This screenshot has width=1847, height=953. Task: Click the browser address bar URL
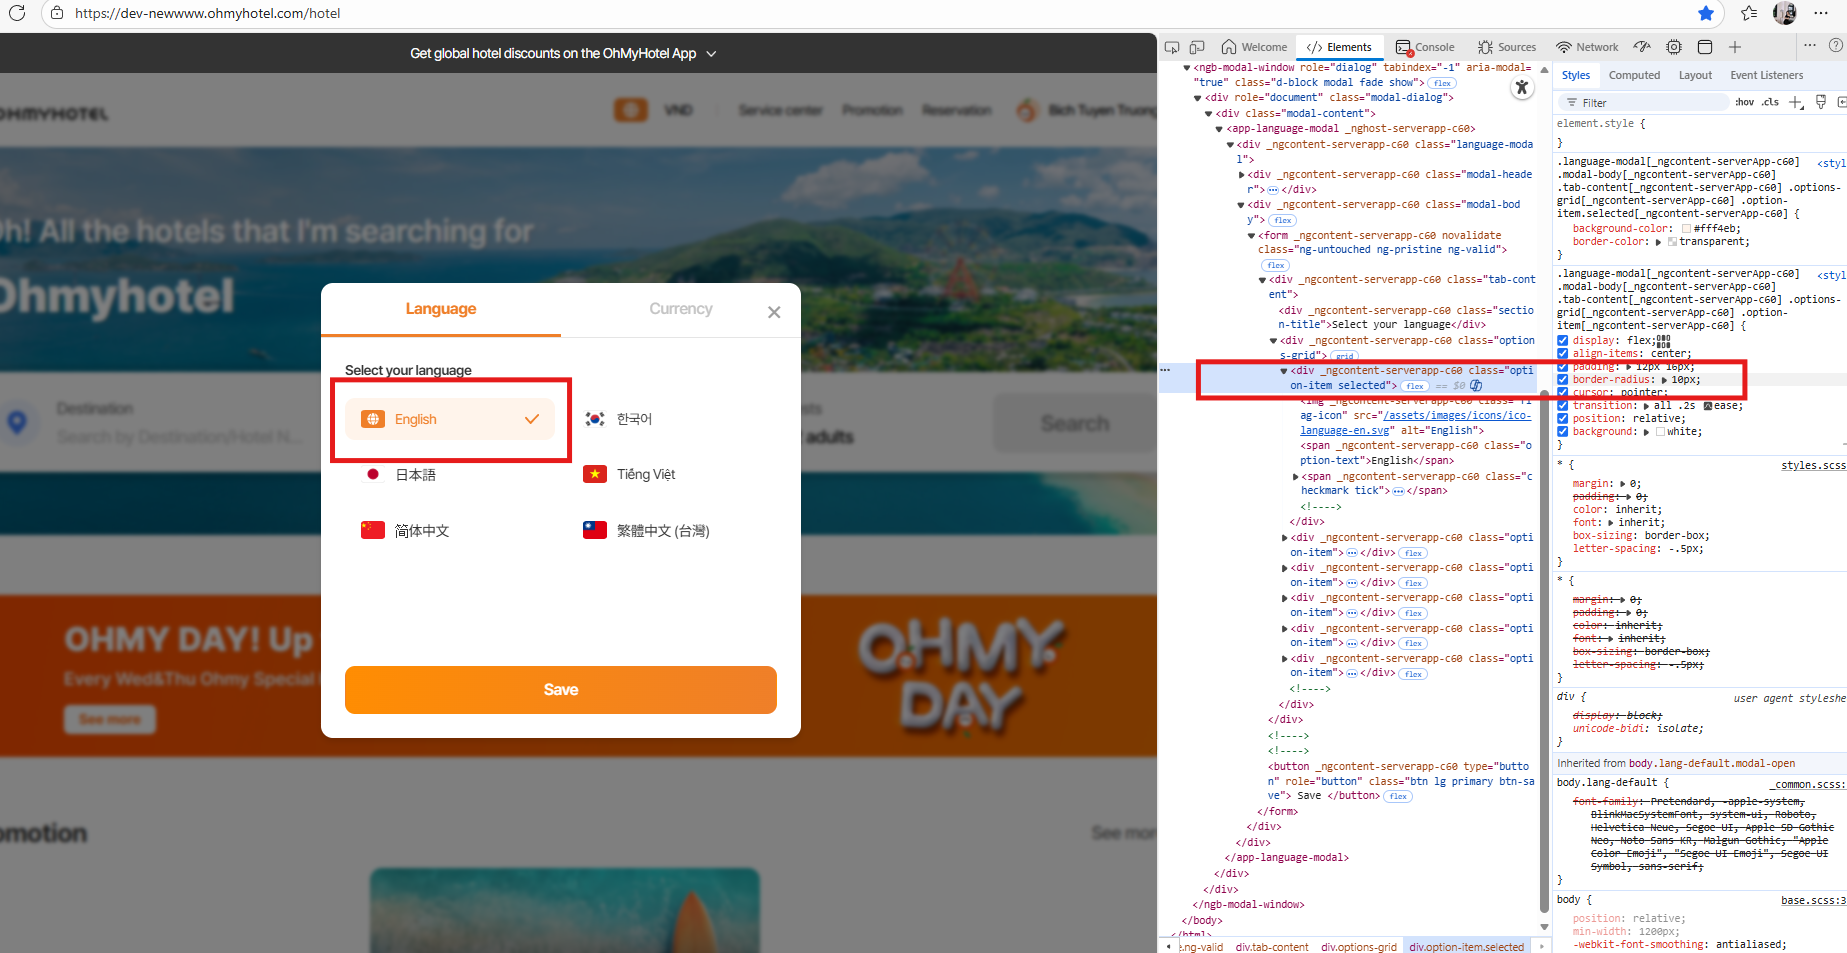click(207, 13)
